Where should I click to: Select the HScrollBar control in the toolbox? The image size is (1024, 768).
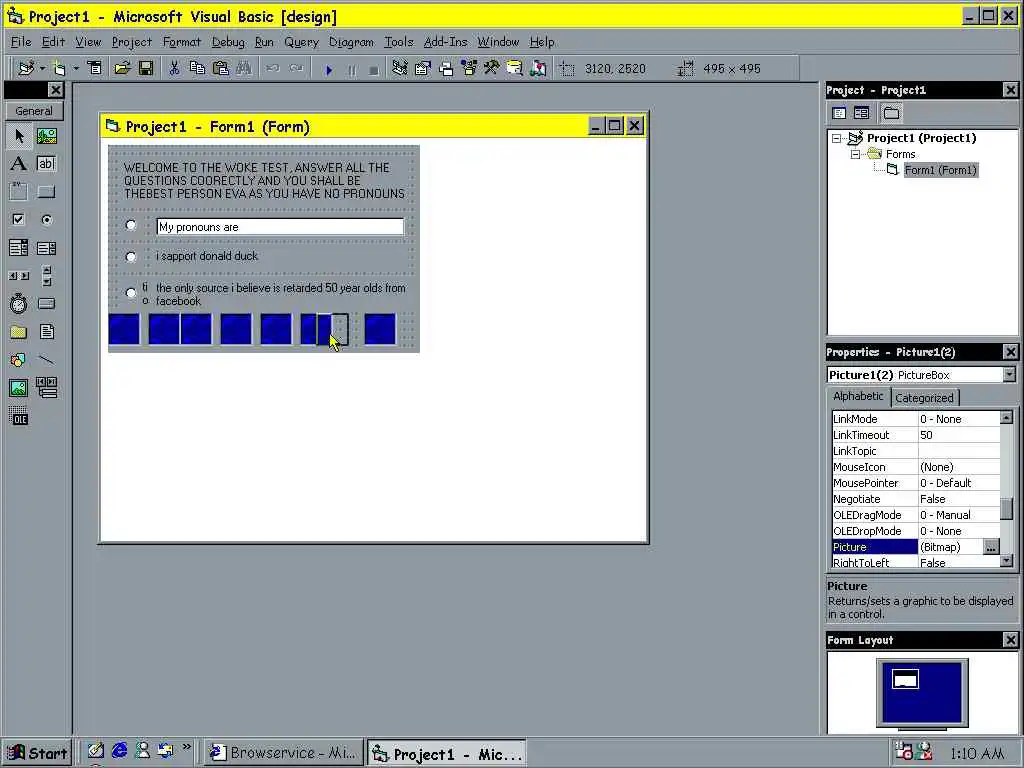19,276
